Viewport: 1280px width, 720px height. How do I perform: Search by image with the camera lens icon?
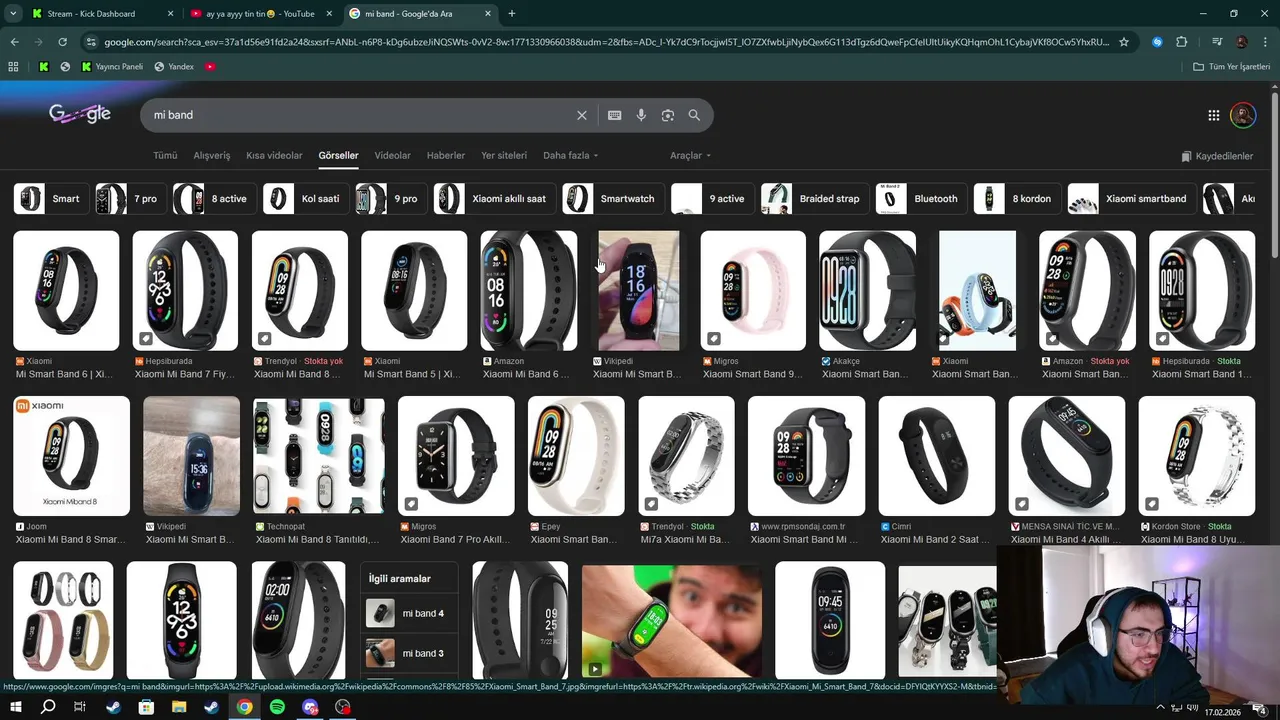click(x=668, y=115)
